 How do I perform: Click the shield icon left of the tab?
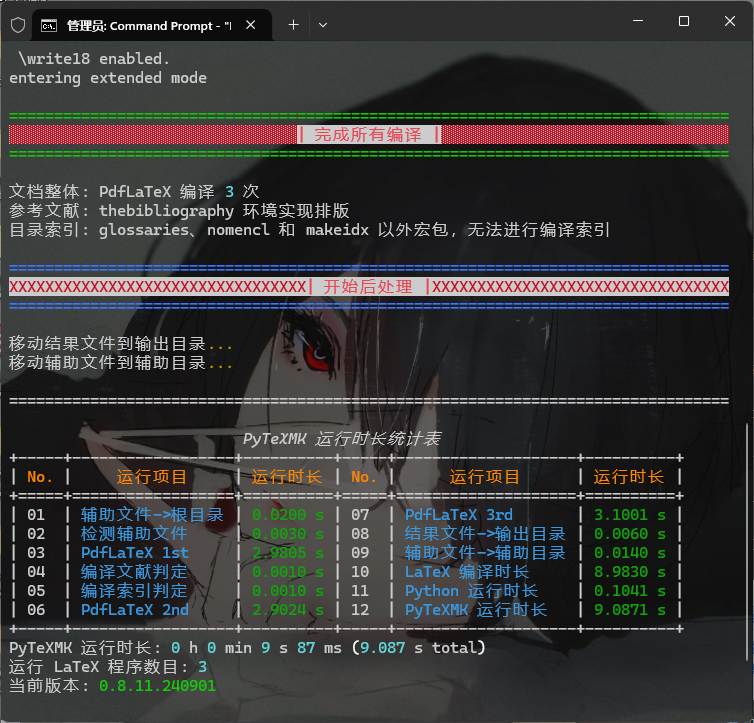pos(18,25)
